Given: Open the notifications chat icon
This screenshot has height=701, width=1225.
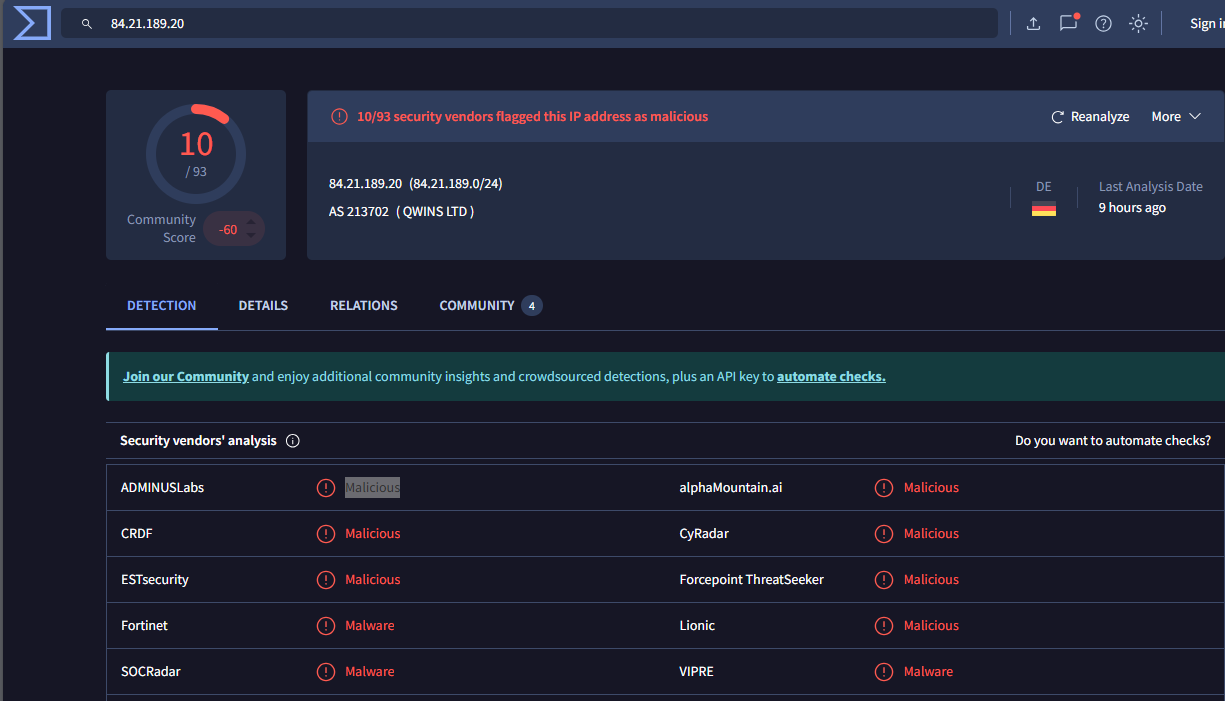Looking at the screenshot, I should (x=1068, y=24).
